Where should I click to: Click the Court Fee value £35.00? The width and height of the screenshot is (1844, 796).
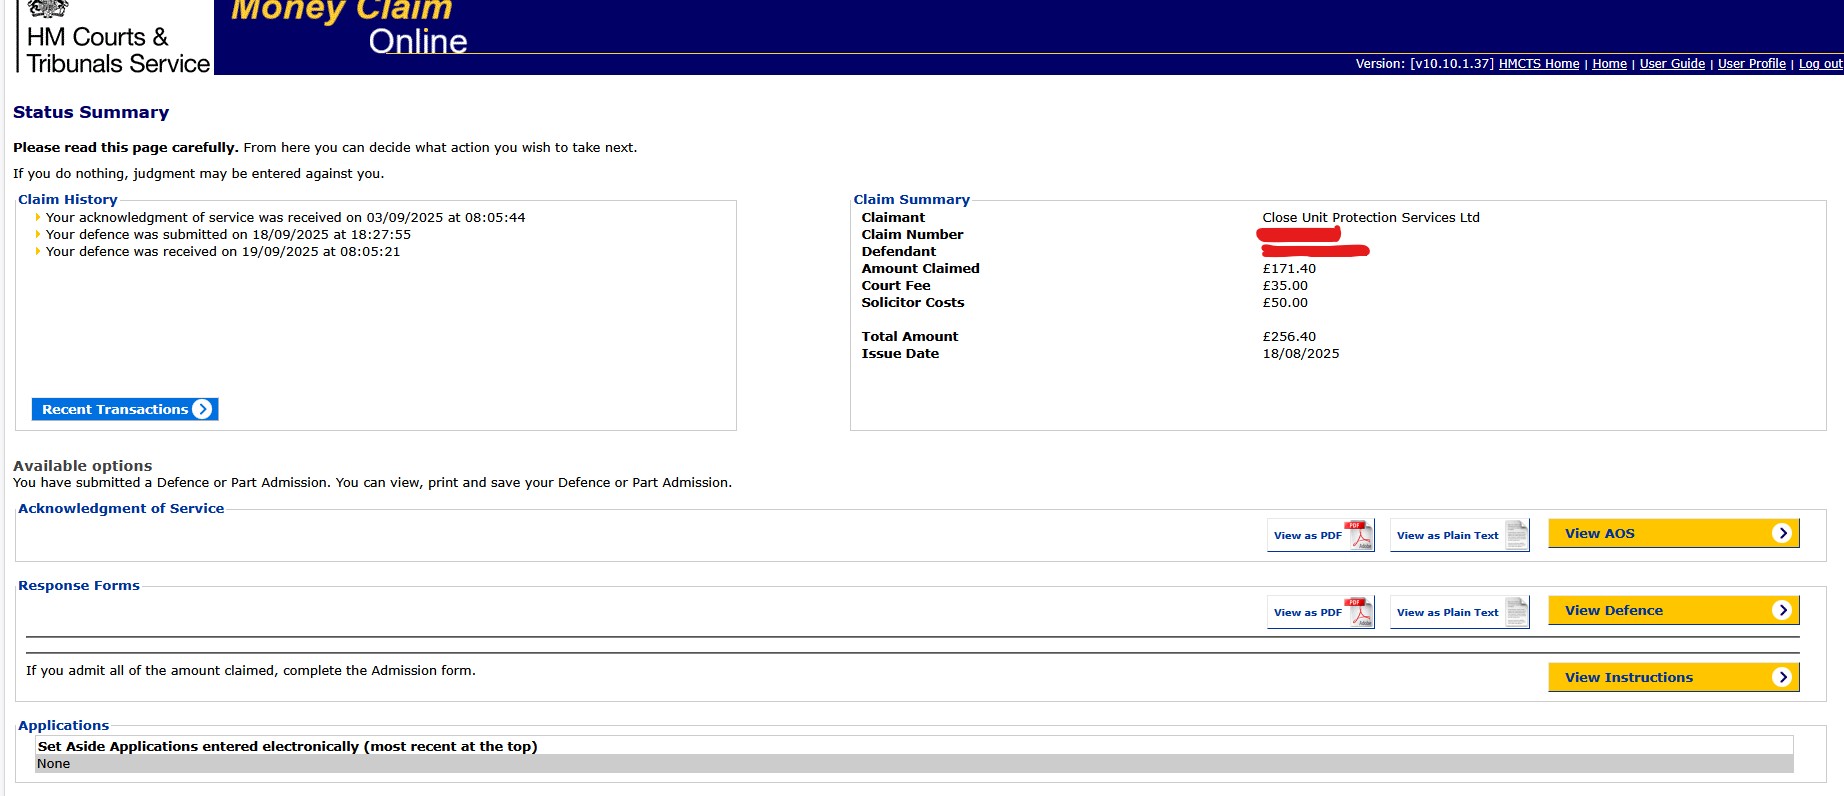tap(1285, 285)
